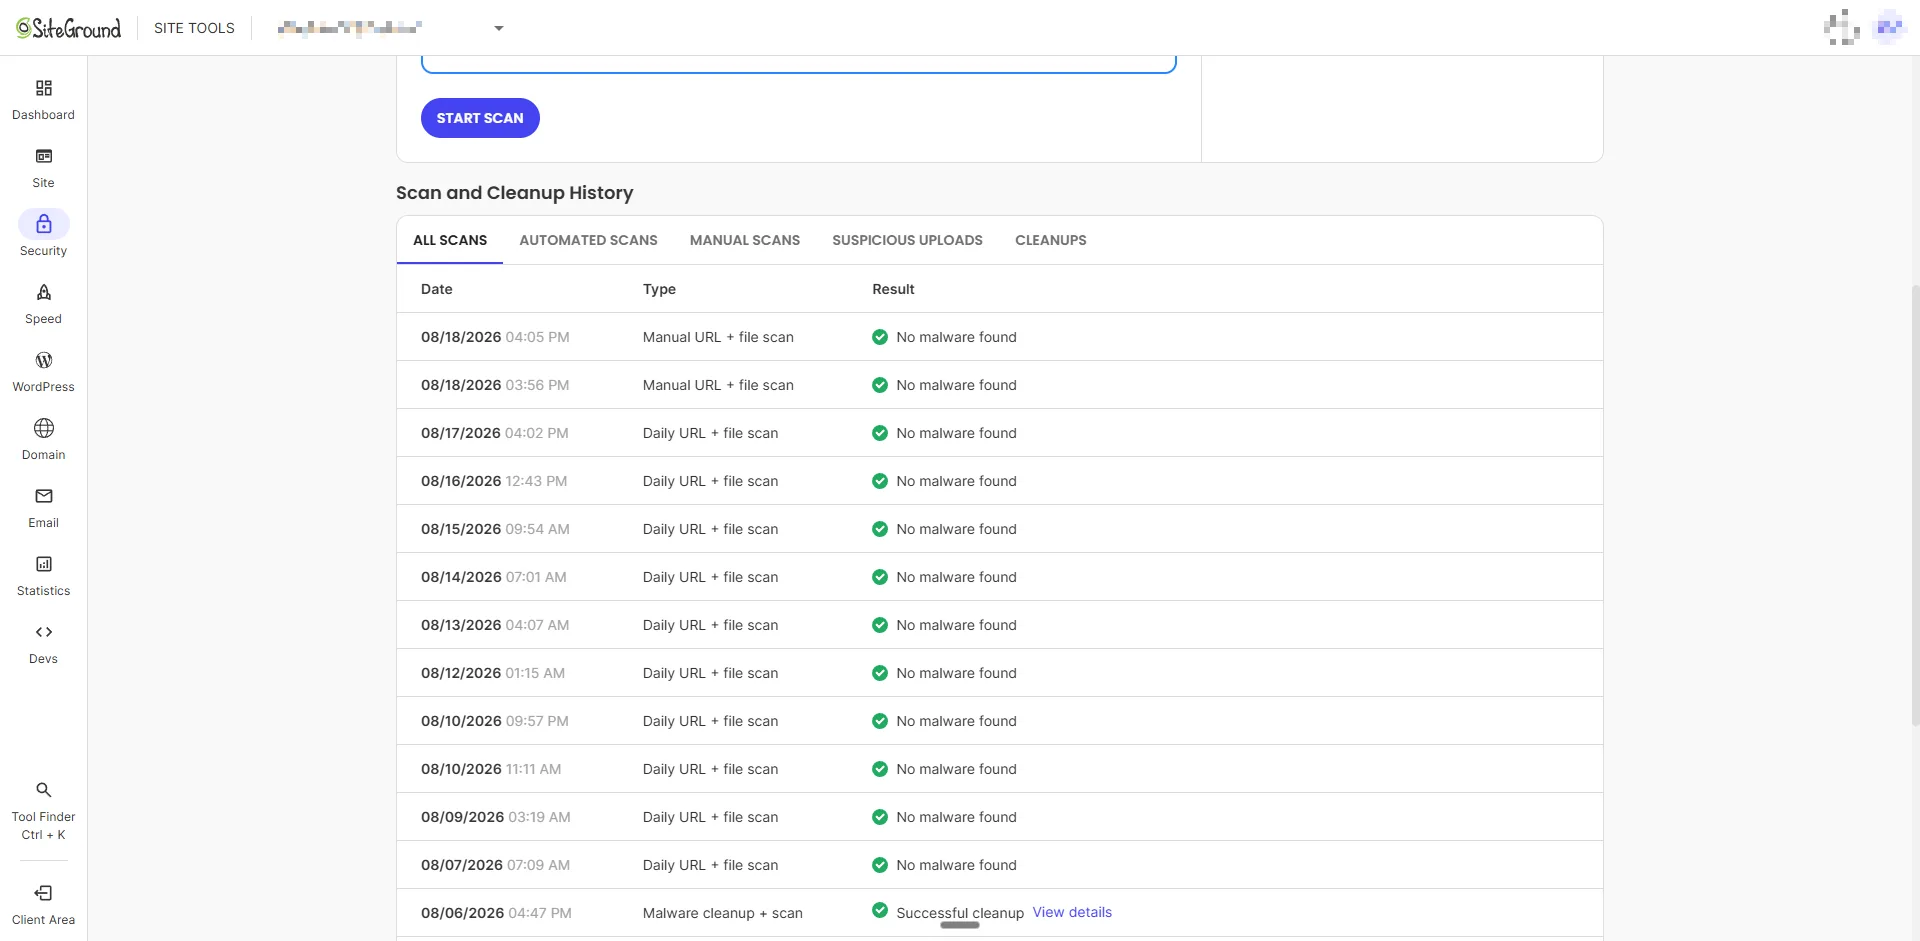The height and width of the screenshot is (941, 1920).
Task: Open View details for successful cleanup
Action: [x=1072, y=912]
